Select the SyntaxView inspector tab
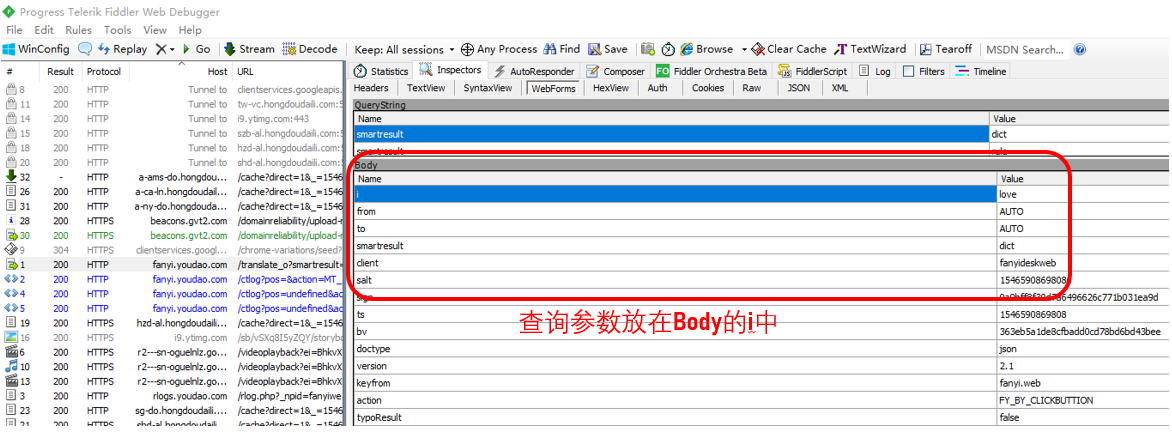This screenshot has width=1172, height=432. 487,87
